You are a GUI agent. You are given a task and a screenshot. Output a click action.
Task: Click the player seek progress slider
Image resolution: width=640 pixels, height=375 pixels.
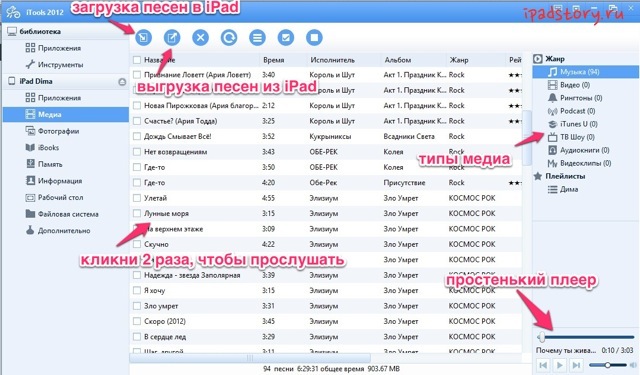point(586,337)
